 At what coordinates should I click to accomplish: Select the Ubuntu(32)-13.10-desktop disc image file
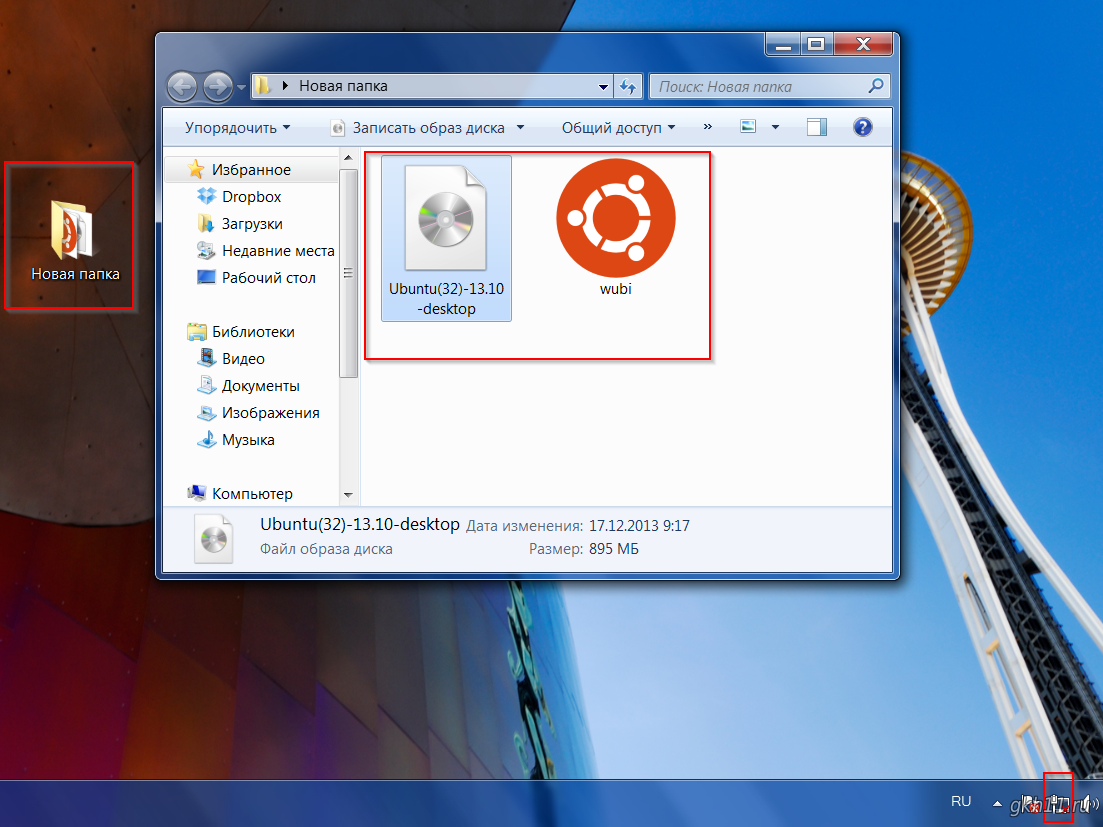446,237
